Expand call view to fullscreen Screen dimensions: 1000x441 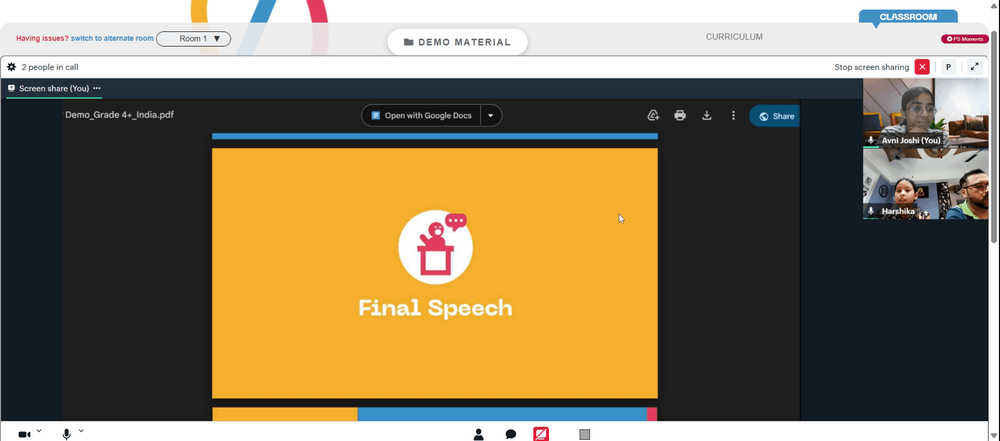[x=974, y=67]
